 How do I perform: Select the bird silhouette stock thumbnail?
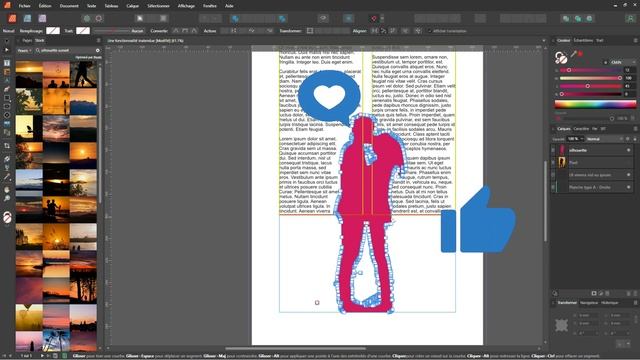click(x=29, y=129)
